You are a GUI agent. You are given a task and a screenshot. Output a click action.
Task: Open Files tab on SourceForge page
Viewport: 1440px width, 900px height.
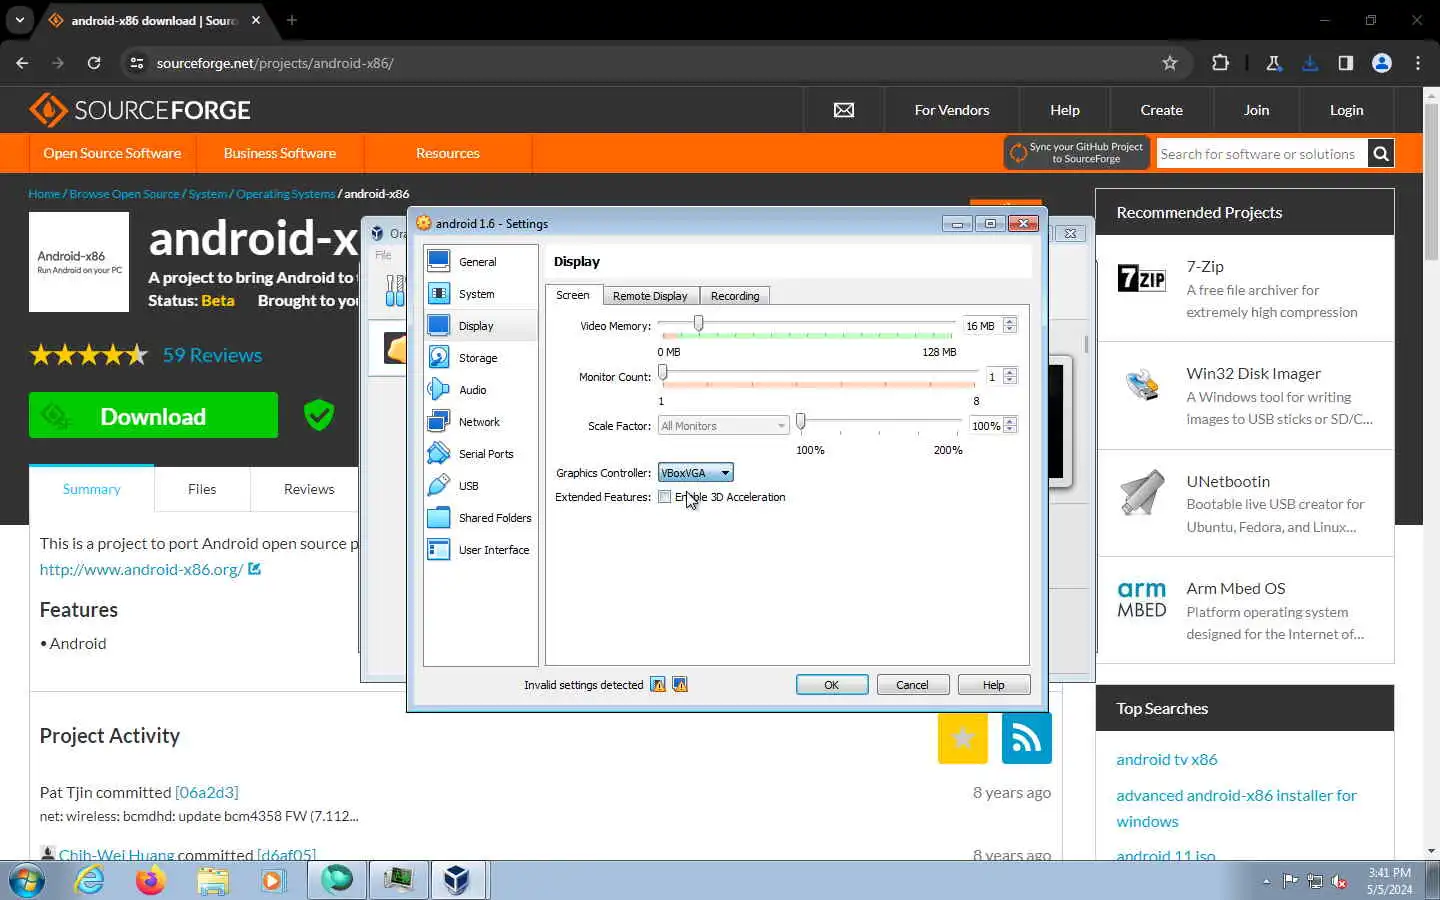tap(202, 489)
